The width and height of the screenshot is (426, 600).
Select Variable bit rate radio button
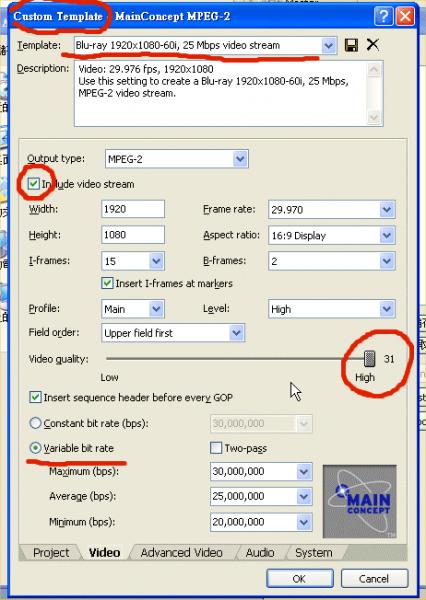point(35,448)
